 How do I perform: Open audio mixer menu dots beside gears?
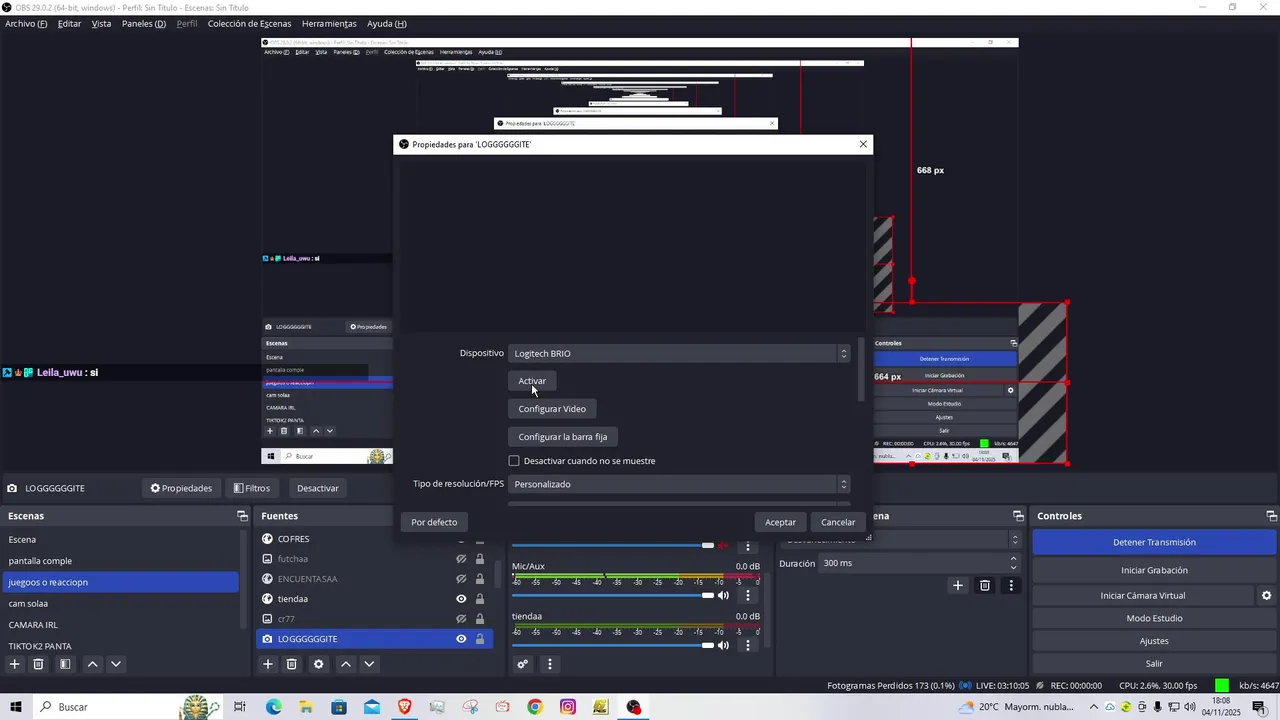pos(549,664)
